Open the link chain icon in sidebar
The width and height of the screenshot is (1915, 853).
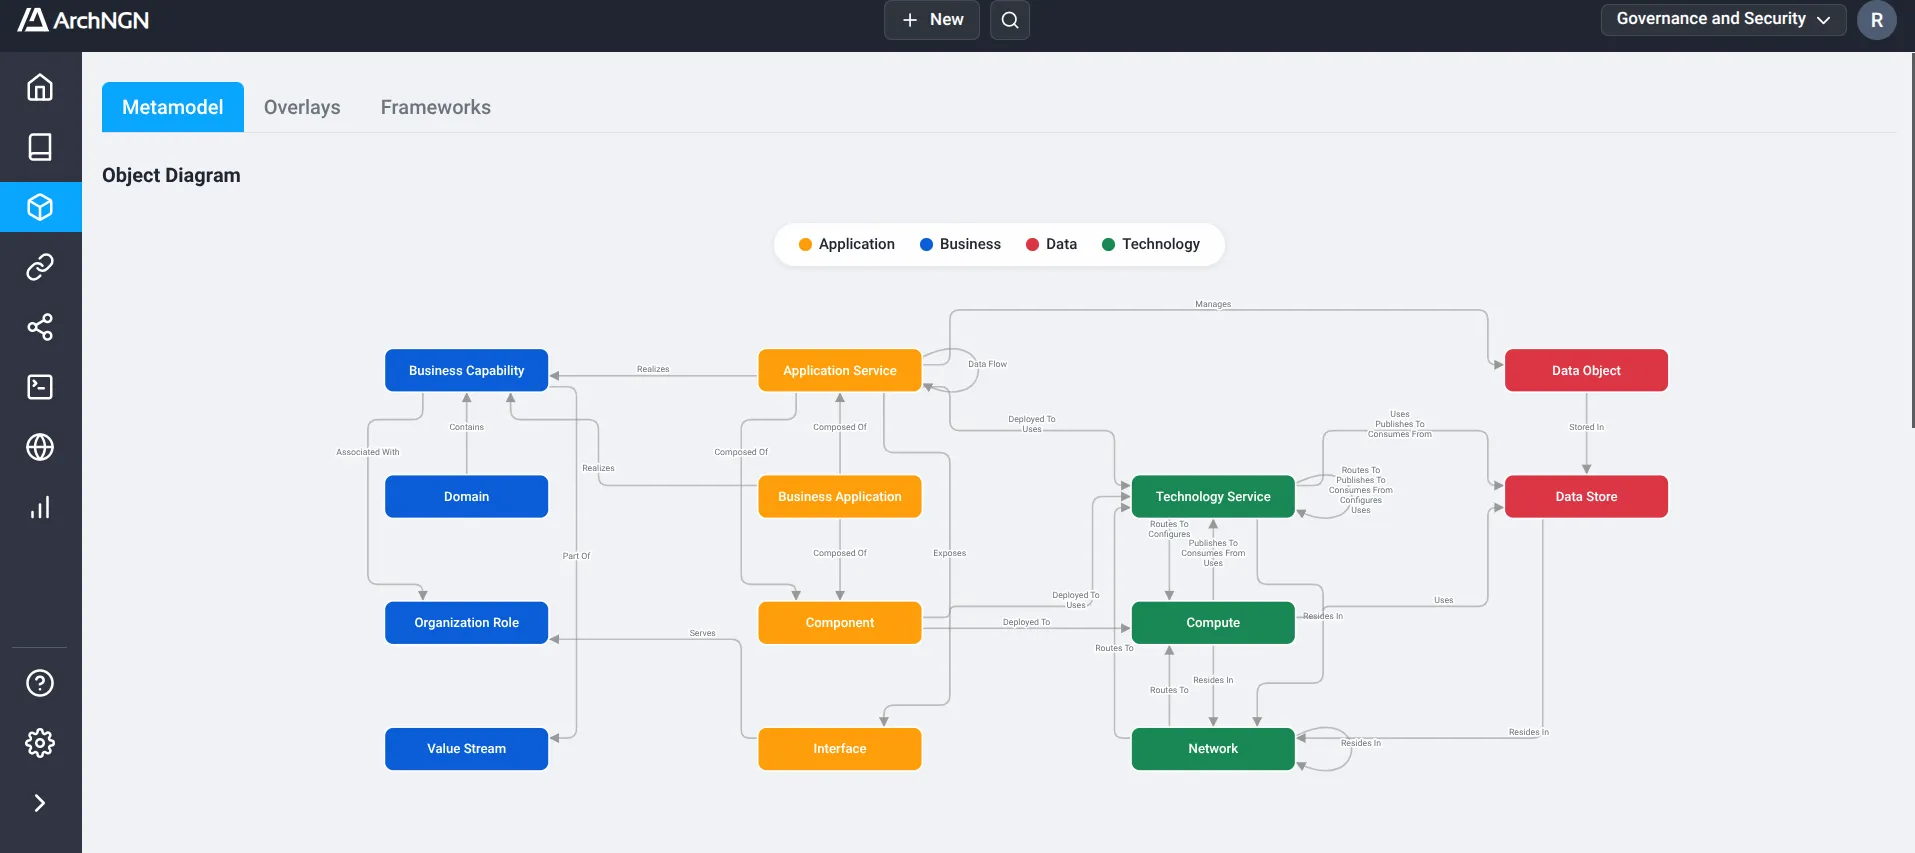click(x=40, y=267)
